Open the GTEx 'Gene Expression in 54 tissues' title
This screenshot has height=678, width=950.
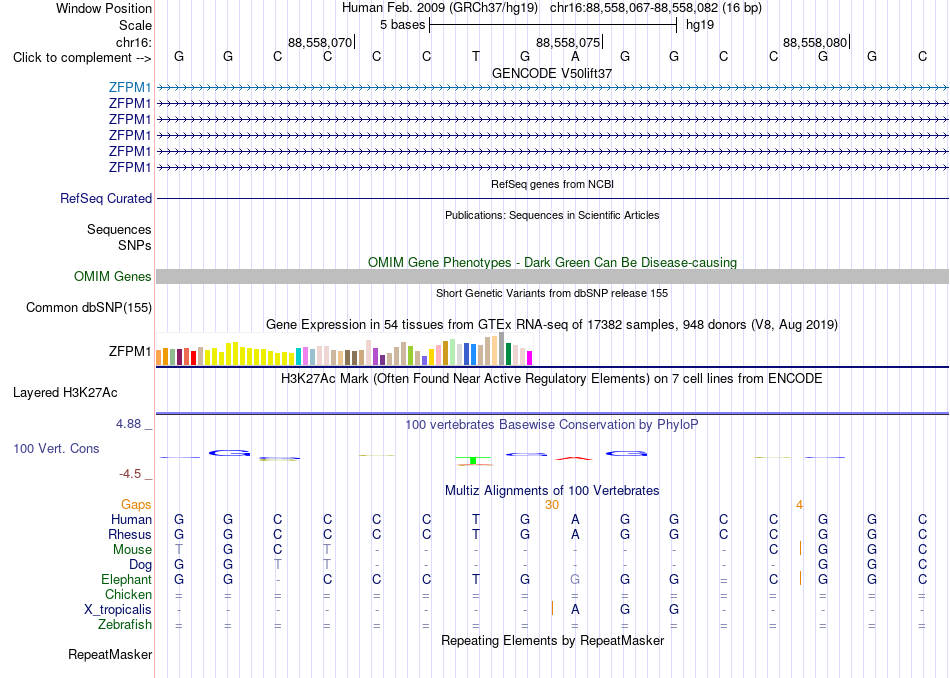click(x=552, y=325)
